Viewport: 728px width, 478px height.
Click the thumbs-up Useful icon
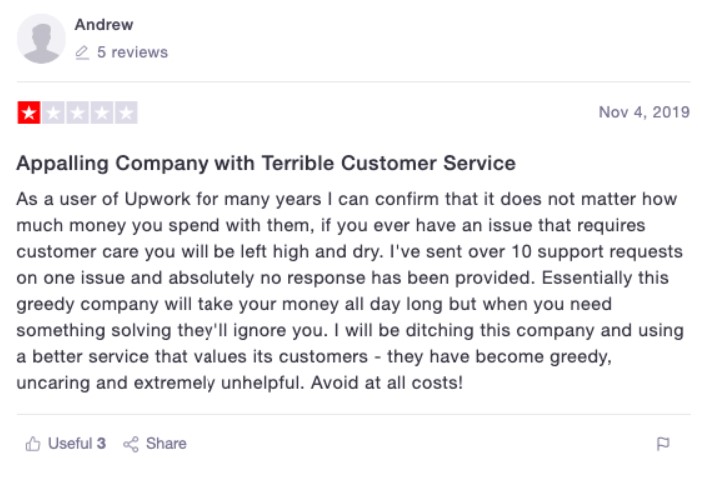[32, 444]
